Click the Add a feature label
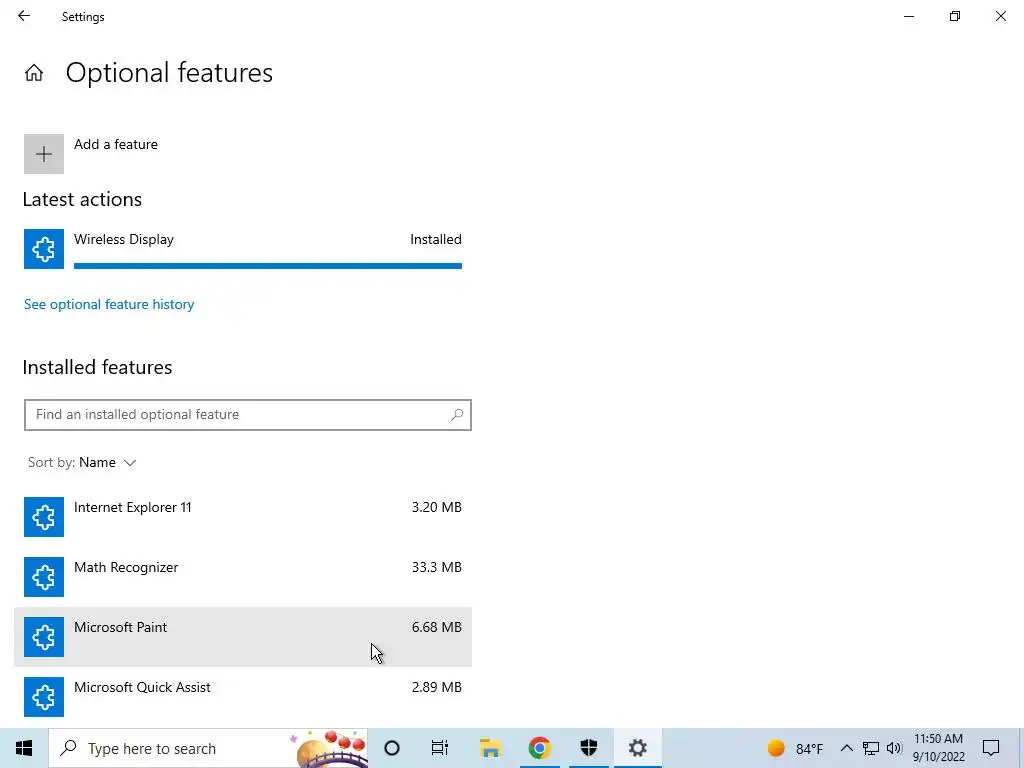Viewport: 1024px width, 768px height. [x=116, y=144]
